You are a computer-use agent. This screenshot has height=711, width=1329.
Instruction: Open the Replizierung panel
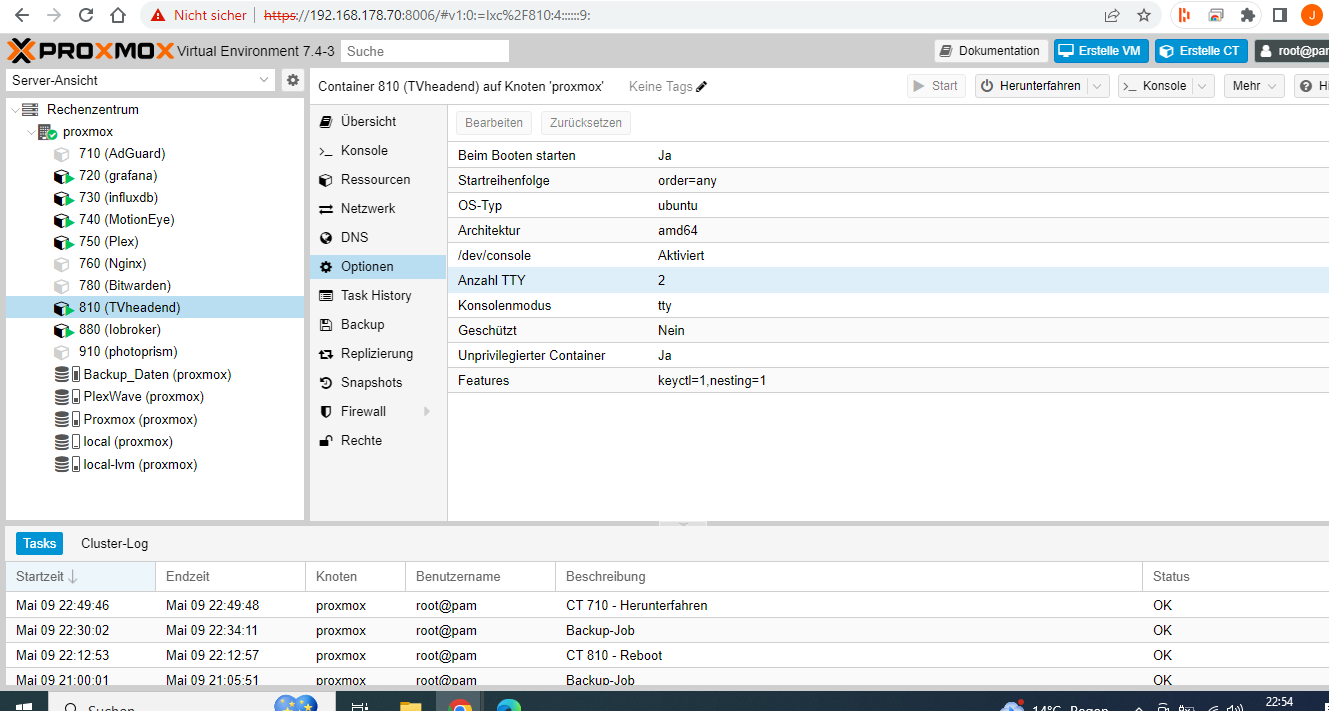pyautogui.click(x=378, y=353)
